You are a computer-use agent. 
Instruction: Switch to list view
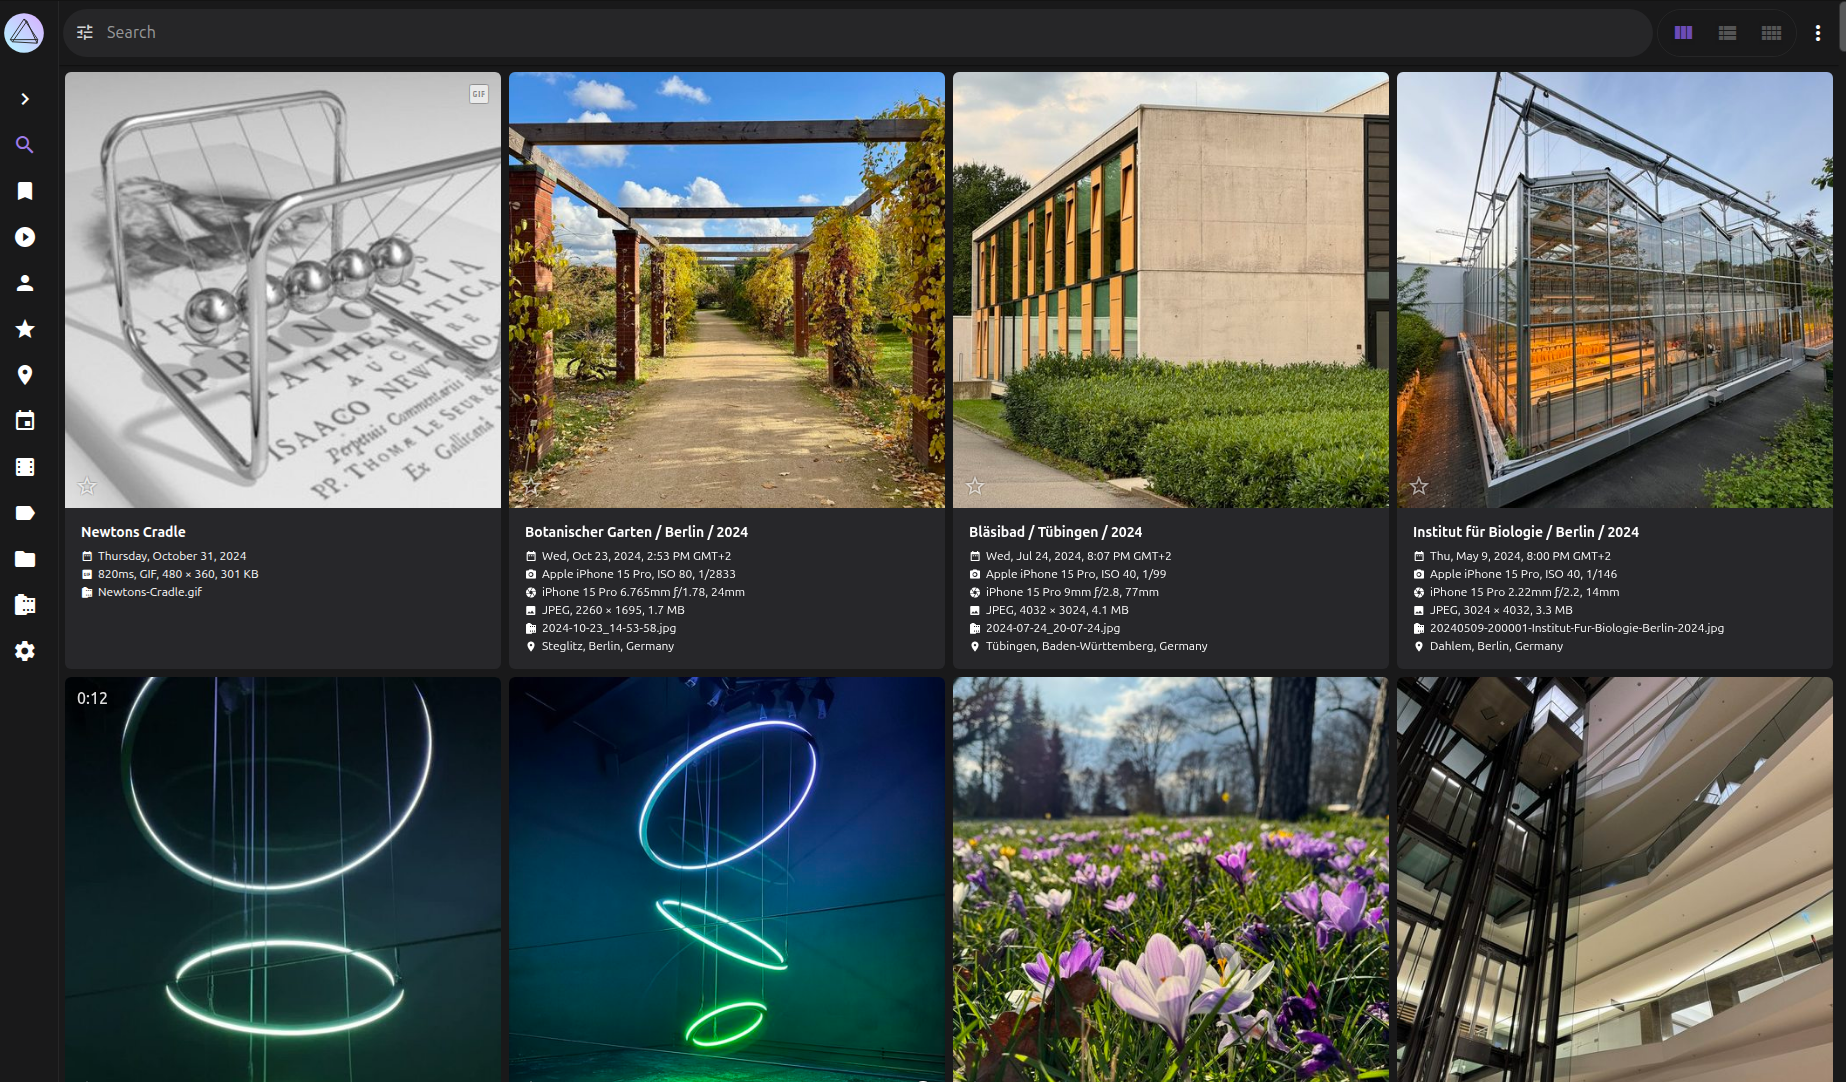click(x=1727, y=33)
